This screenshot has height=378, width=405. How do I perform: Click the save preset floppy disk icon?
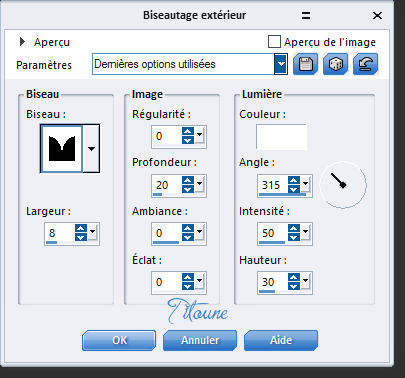click(305, 64)
